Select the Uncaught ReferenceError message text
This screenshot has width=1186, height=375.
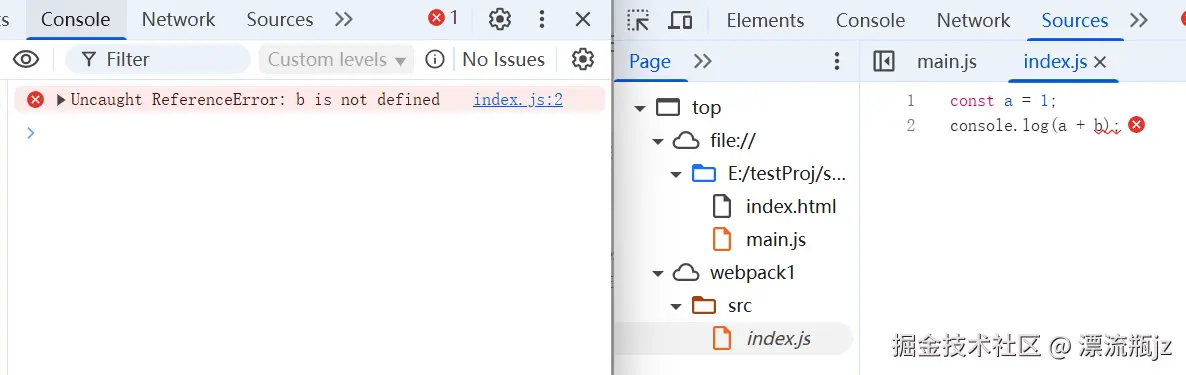[255, 99]
